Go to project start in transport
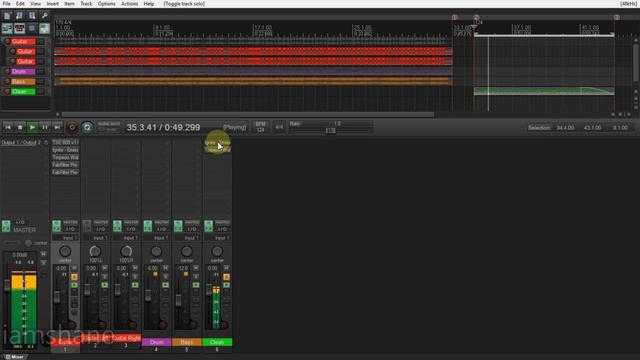Screen dimensions: 640x360 [8, 127]
